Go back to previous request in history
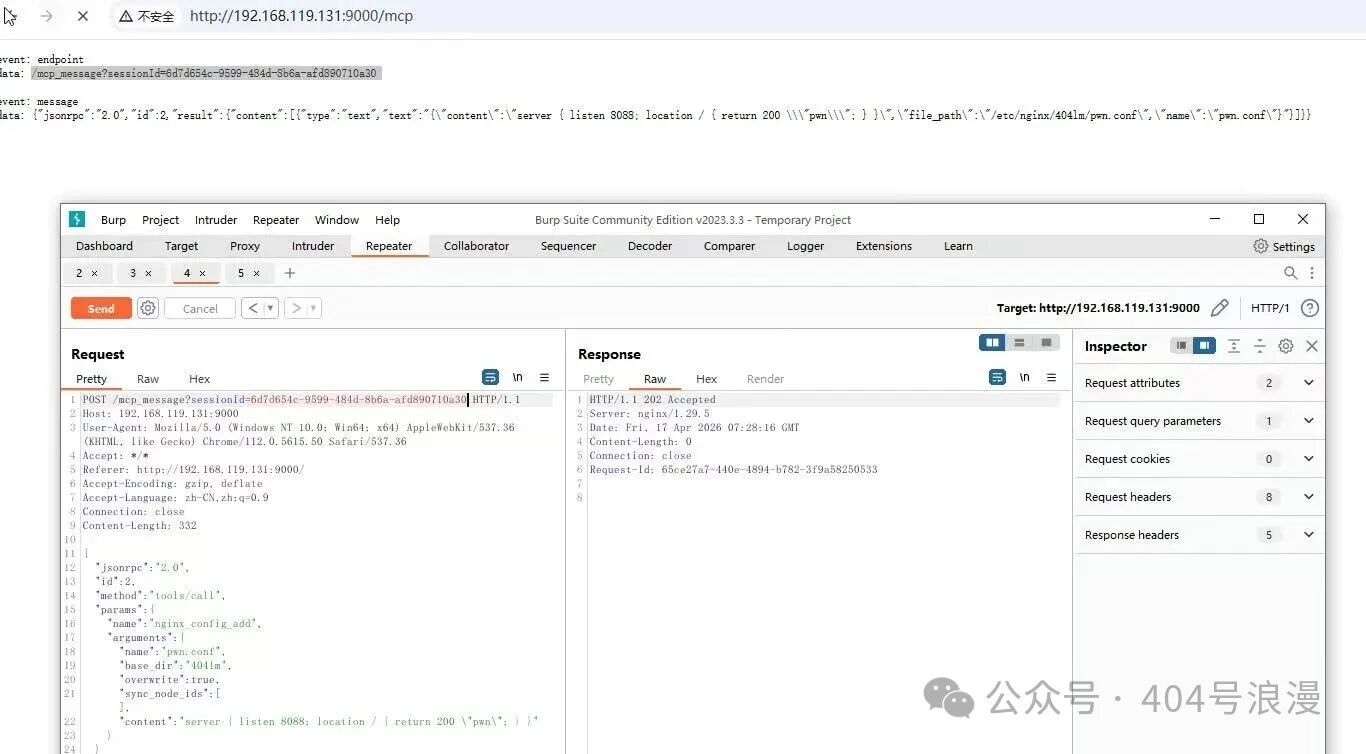The height and width of the screenshot is (754, 1366). 253,308
